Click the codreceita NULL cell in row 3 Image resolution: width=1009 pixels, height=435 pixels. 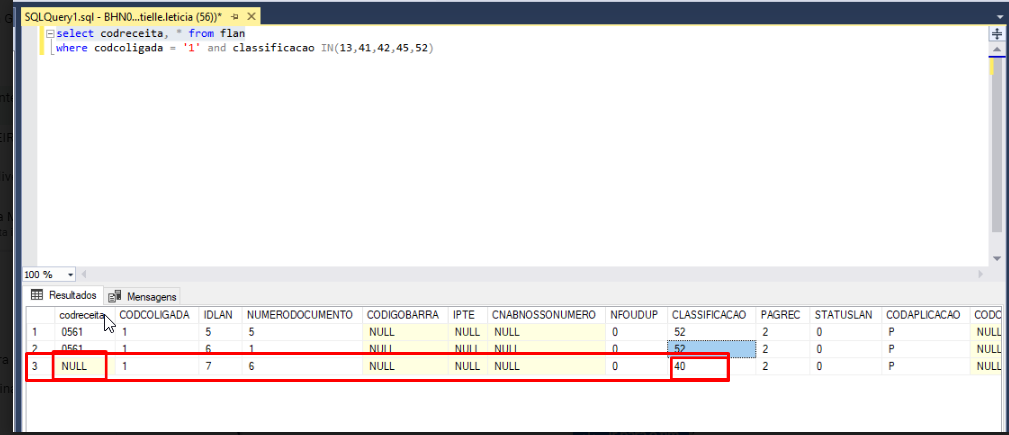click(x=85, y=366)
